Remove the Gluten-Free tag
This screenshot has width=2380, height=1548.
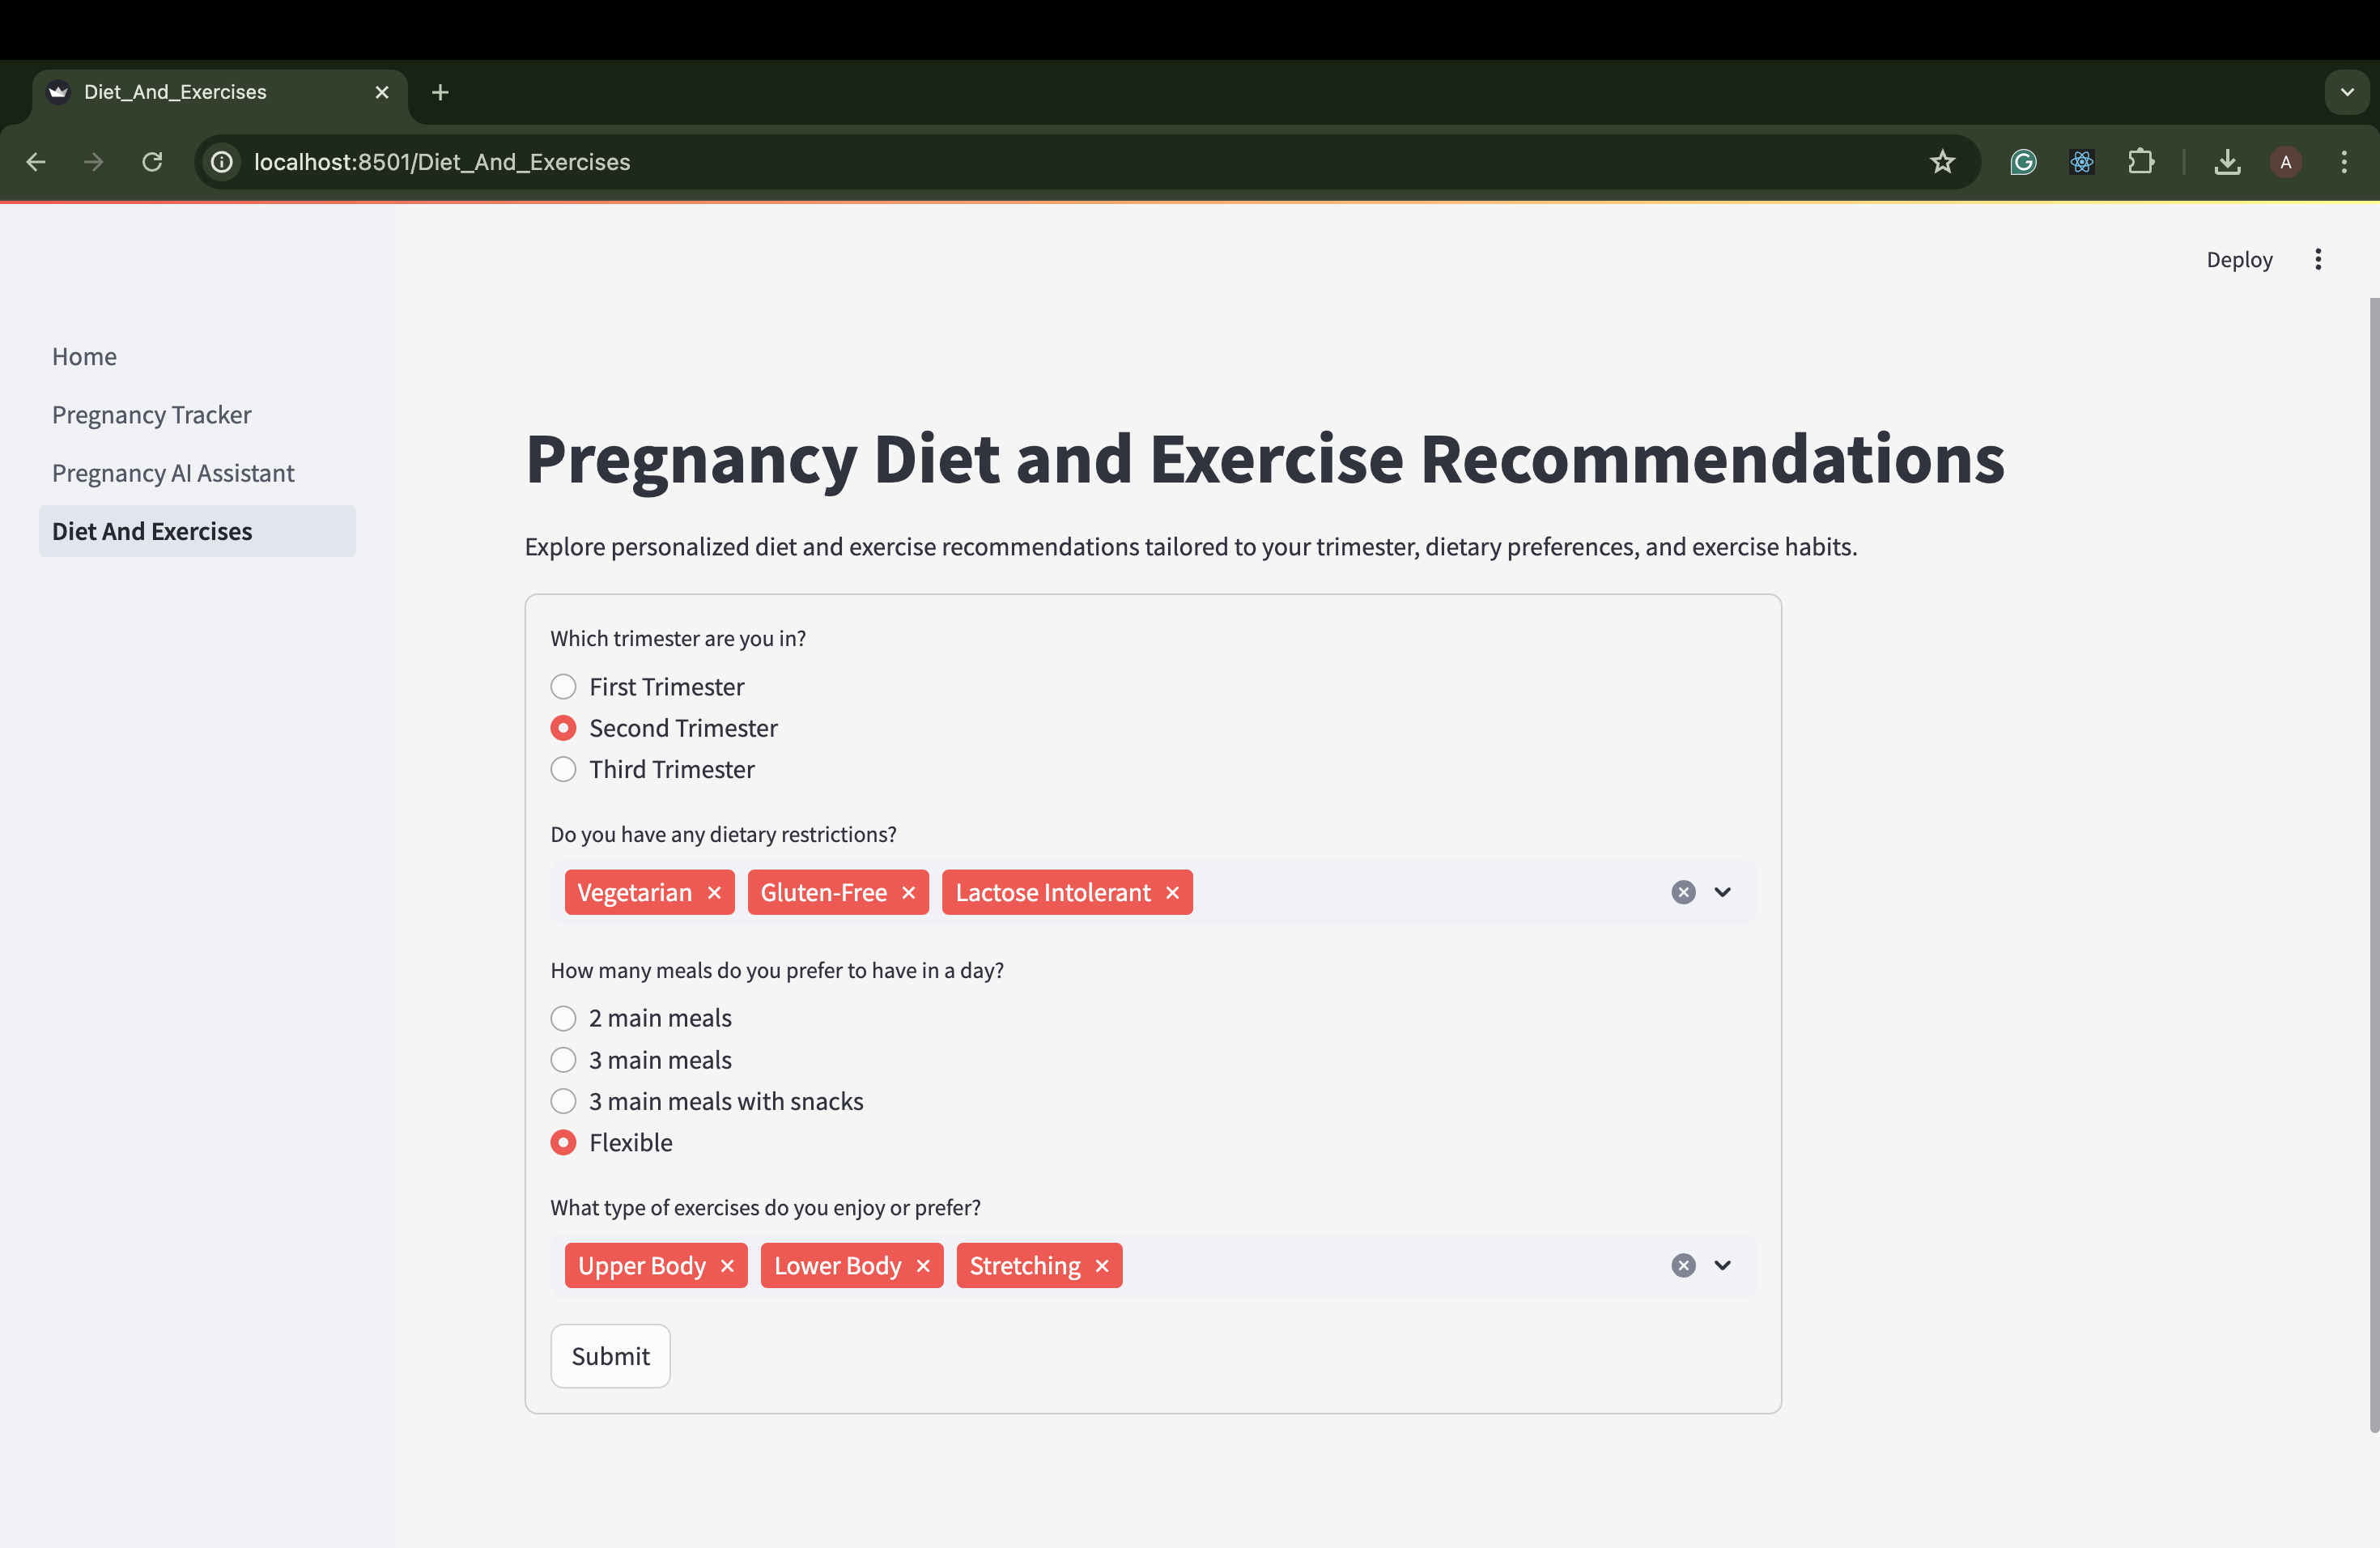(x=908, y=892)
